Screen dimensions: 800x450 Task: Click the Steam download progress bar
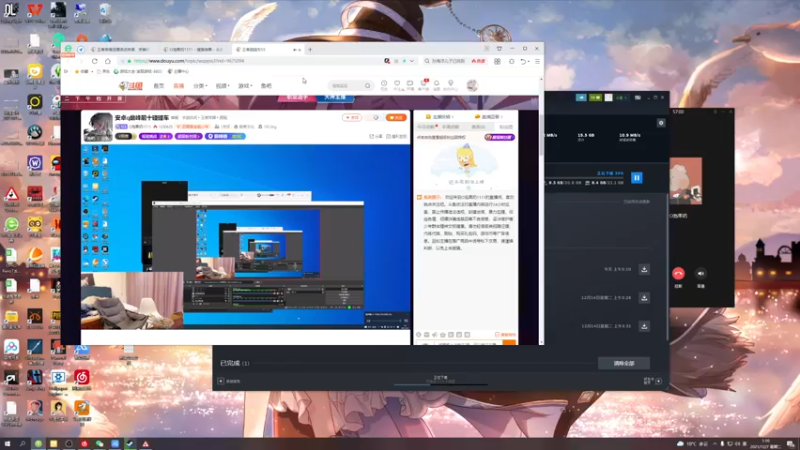pos(440,384)
